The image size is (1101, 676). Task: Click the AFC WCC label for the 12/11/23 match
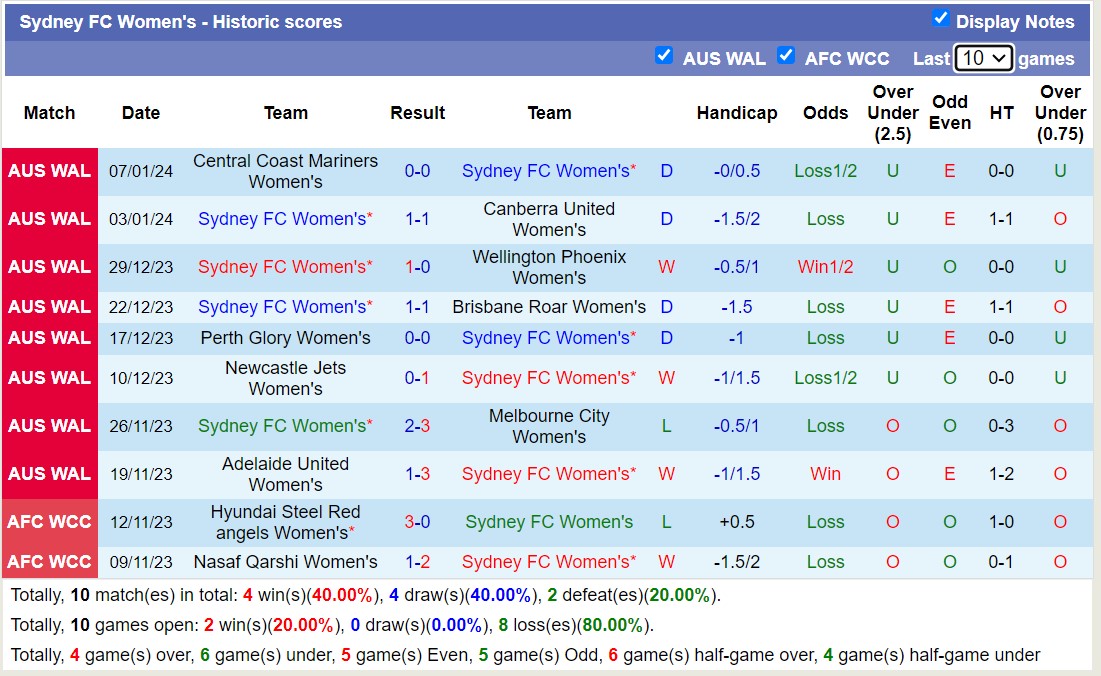tap(49, 522)
